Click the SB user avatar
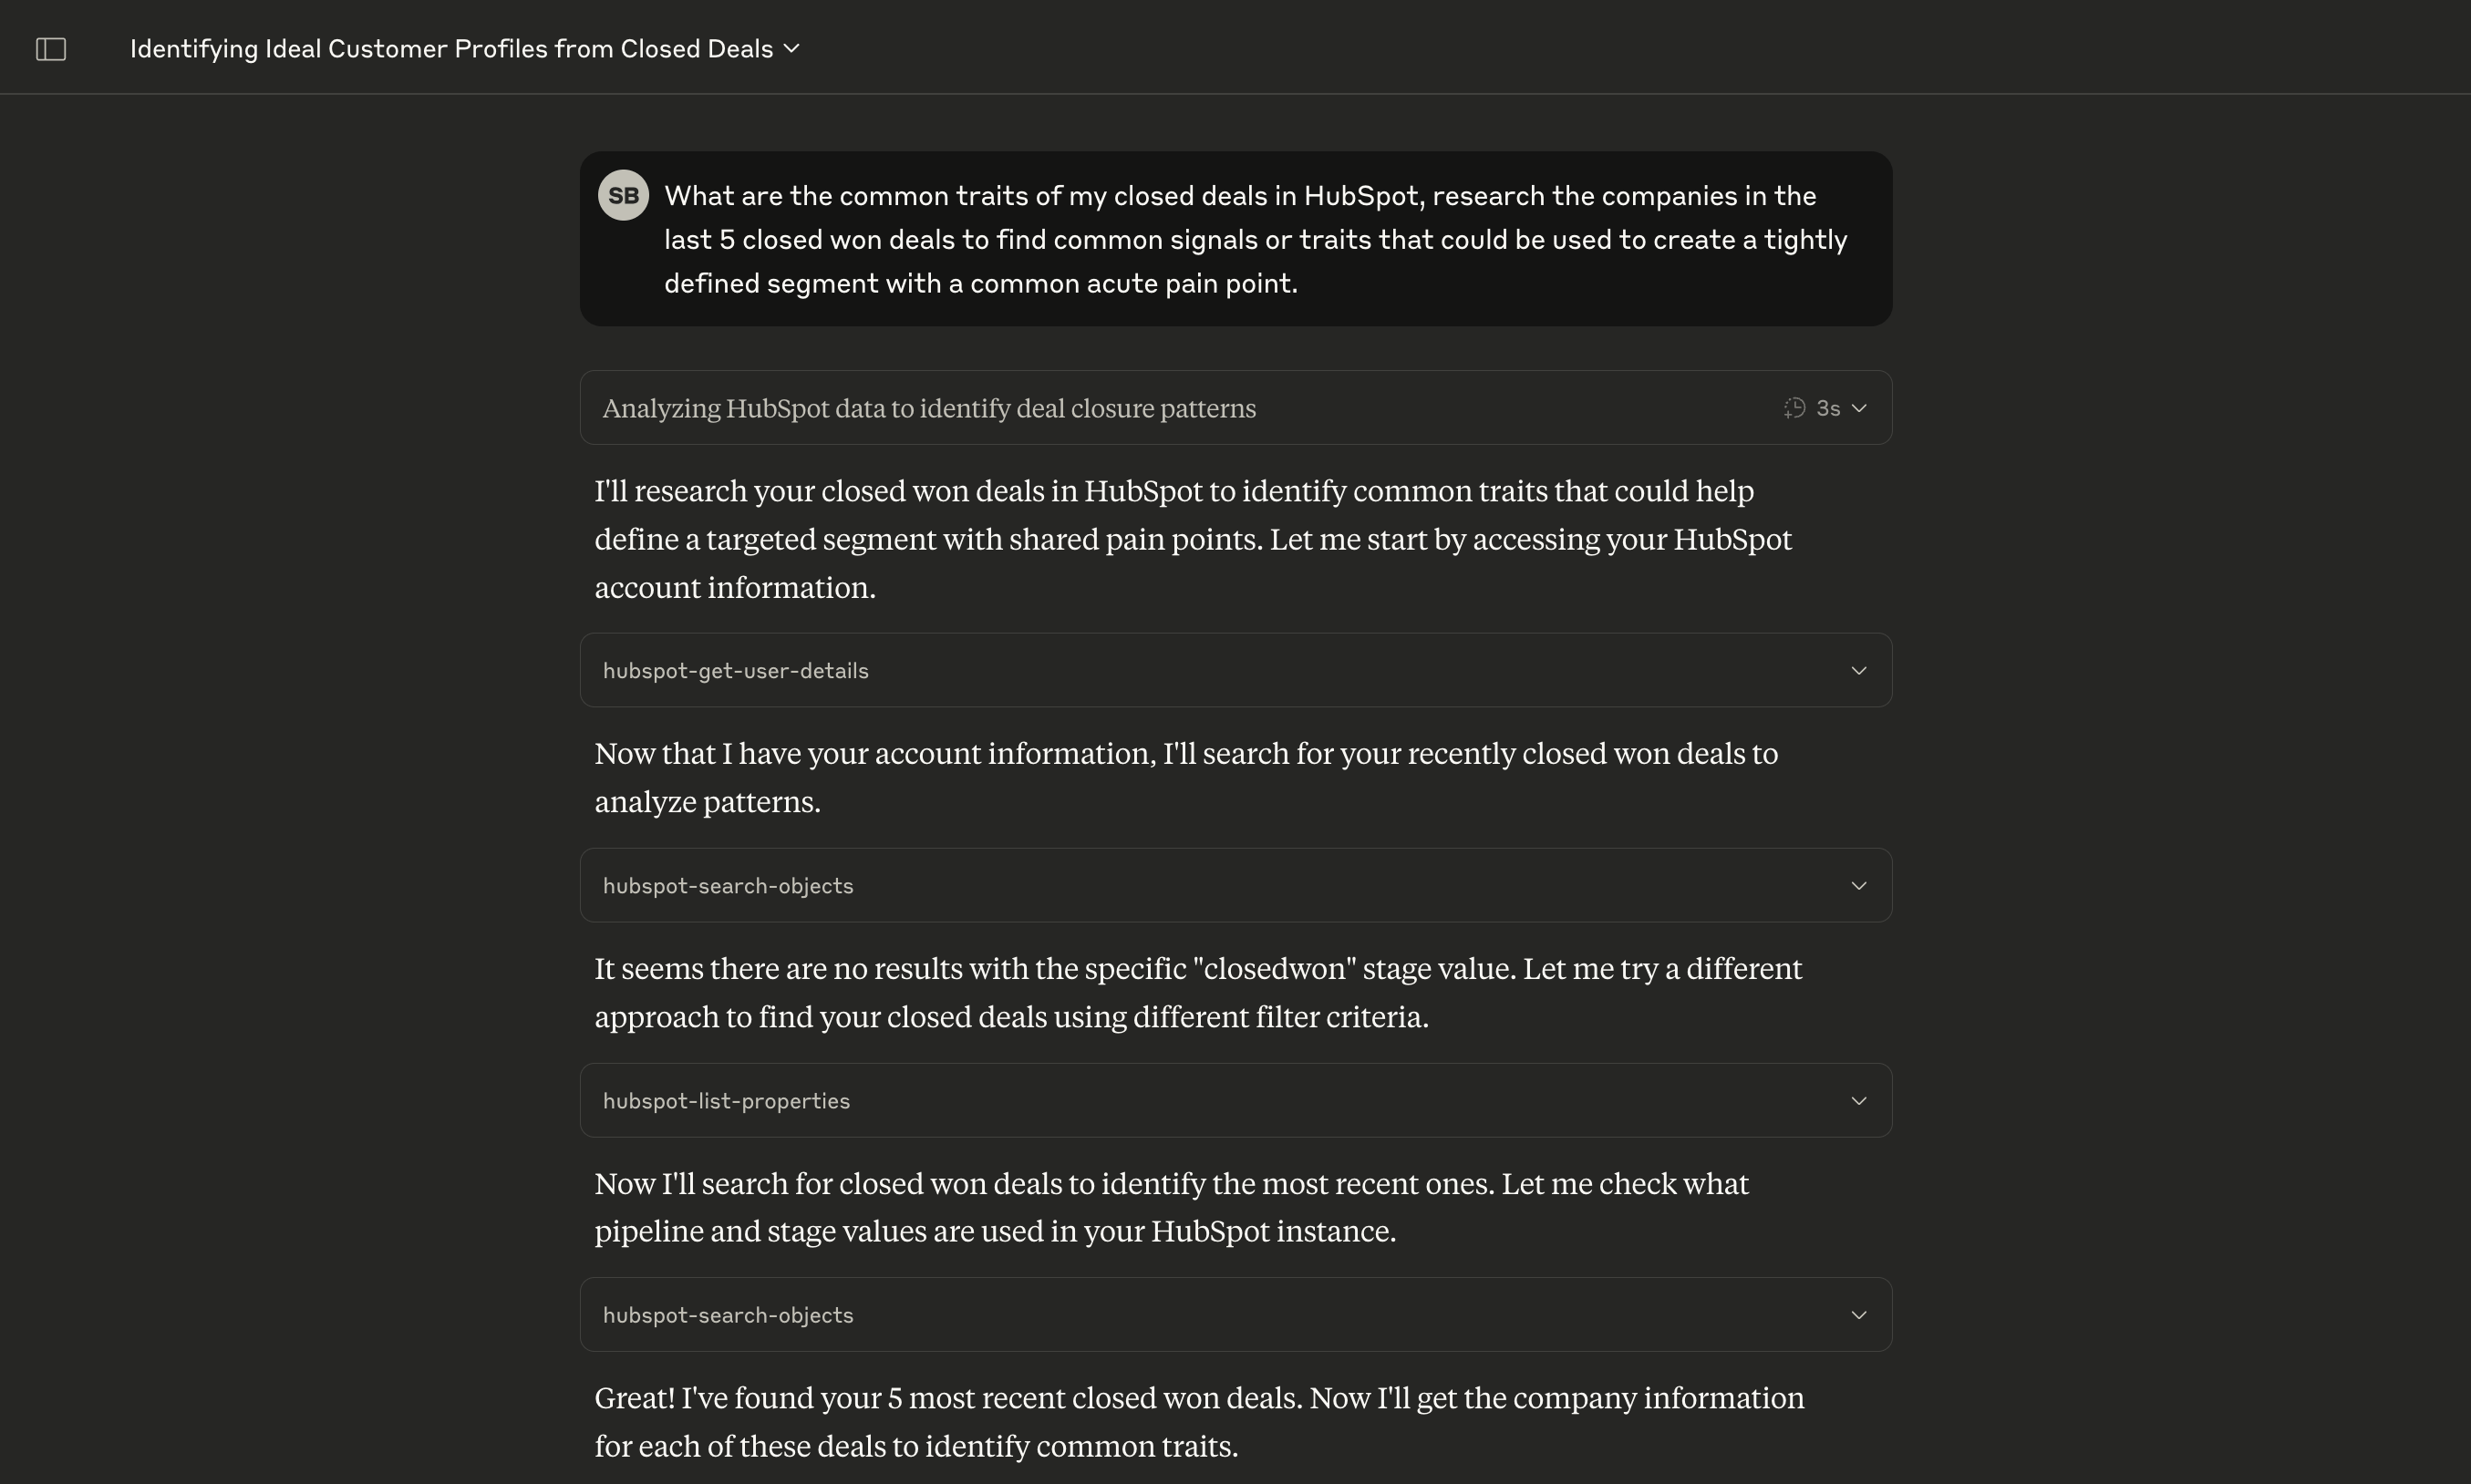2471x1484 pixels. tap(623, 195)
